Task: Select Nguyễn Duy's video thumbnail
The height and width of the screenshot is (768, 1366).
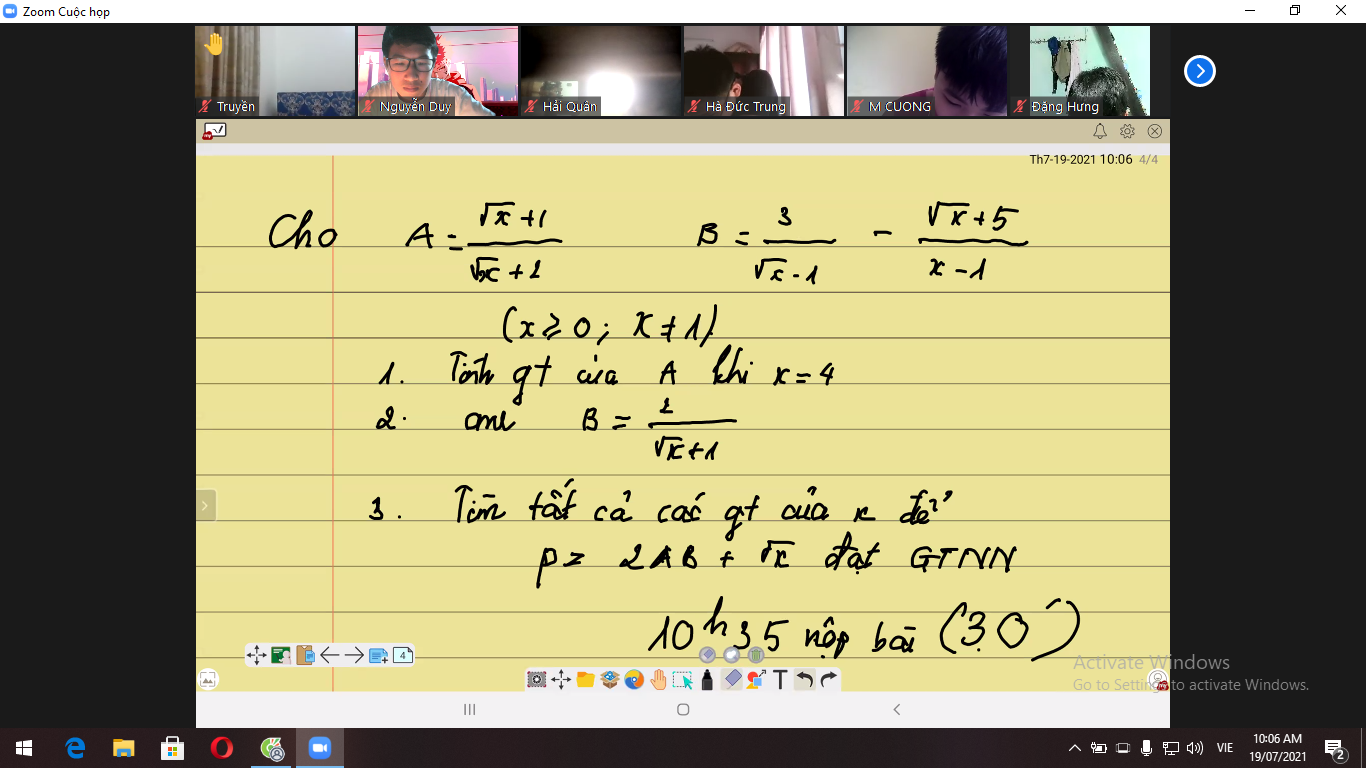Action: [x=438, y=71]
